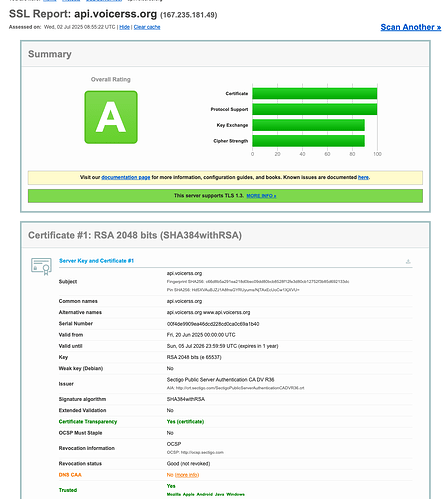Open the documentation page link
The width and height of the screenshot is (447, 499).
click(x=126, y=177)
